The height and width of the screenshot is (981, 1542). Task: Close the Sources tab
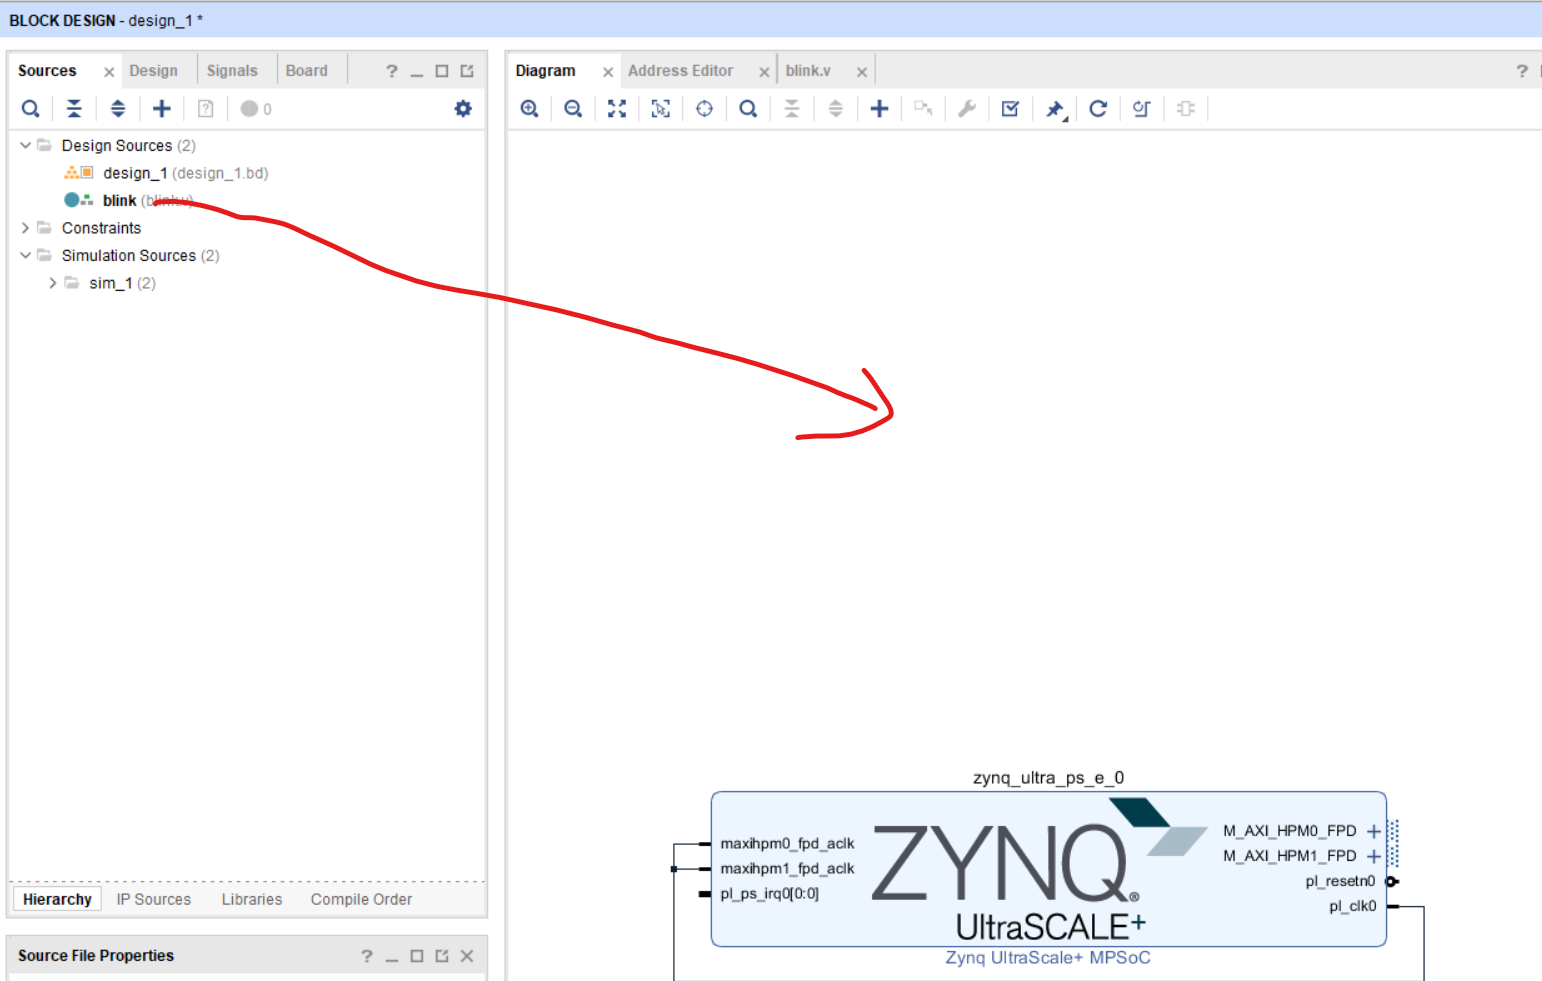click(x=109, y=72)
